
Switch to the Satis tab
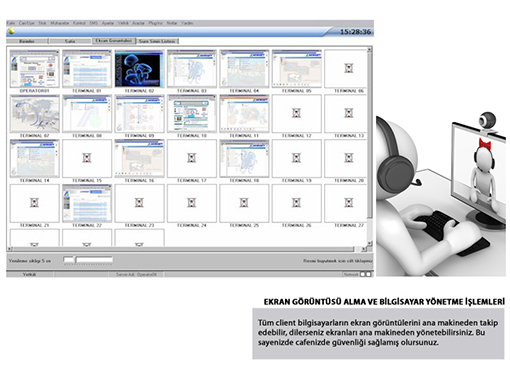[70, 41]
